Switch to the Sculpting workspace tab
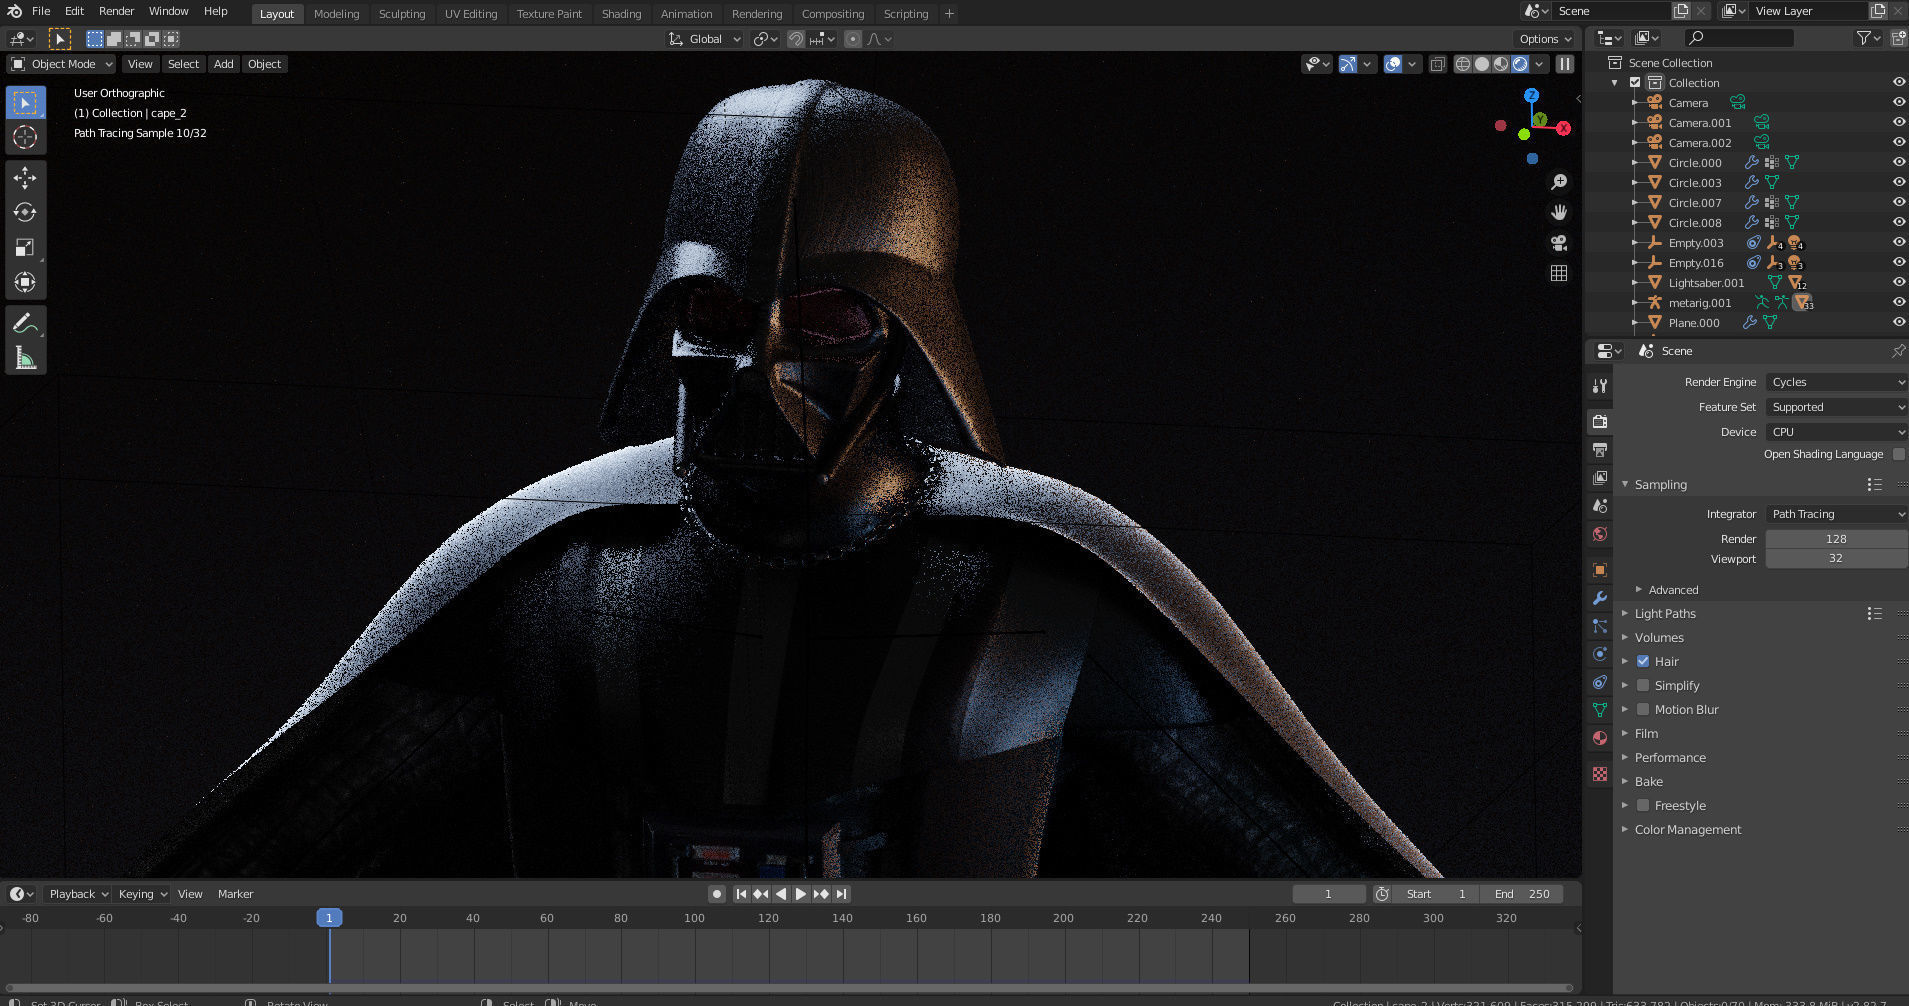1909x1006 pixels. click(402, 14)
